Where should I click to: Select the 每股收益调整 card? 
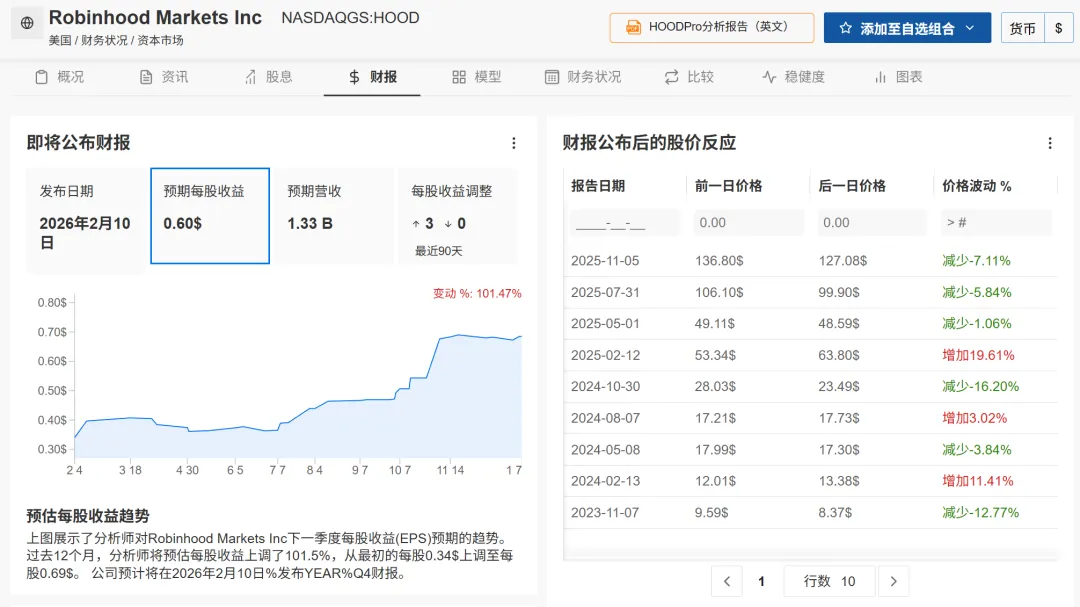[x=457, y=216]
